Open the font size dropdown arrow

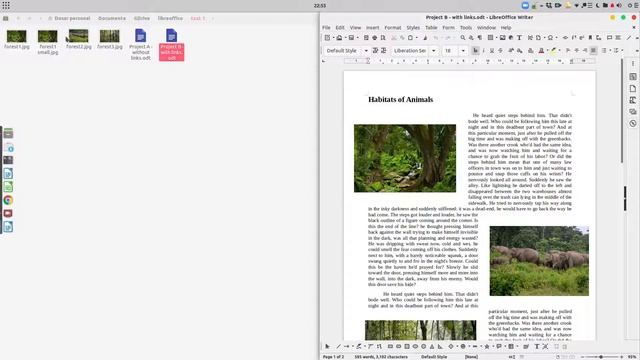coord(463,51)
